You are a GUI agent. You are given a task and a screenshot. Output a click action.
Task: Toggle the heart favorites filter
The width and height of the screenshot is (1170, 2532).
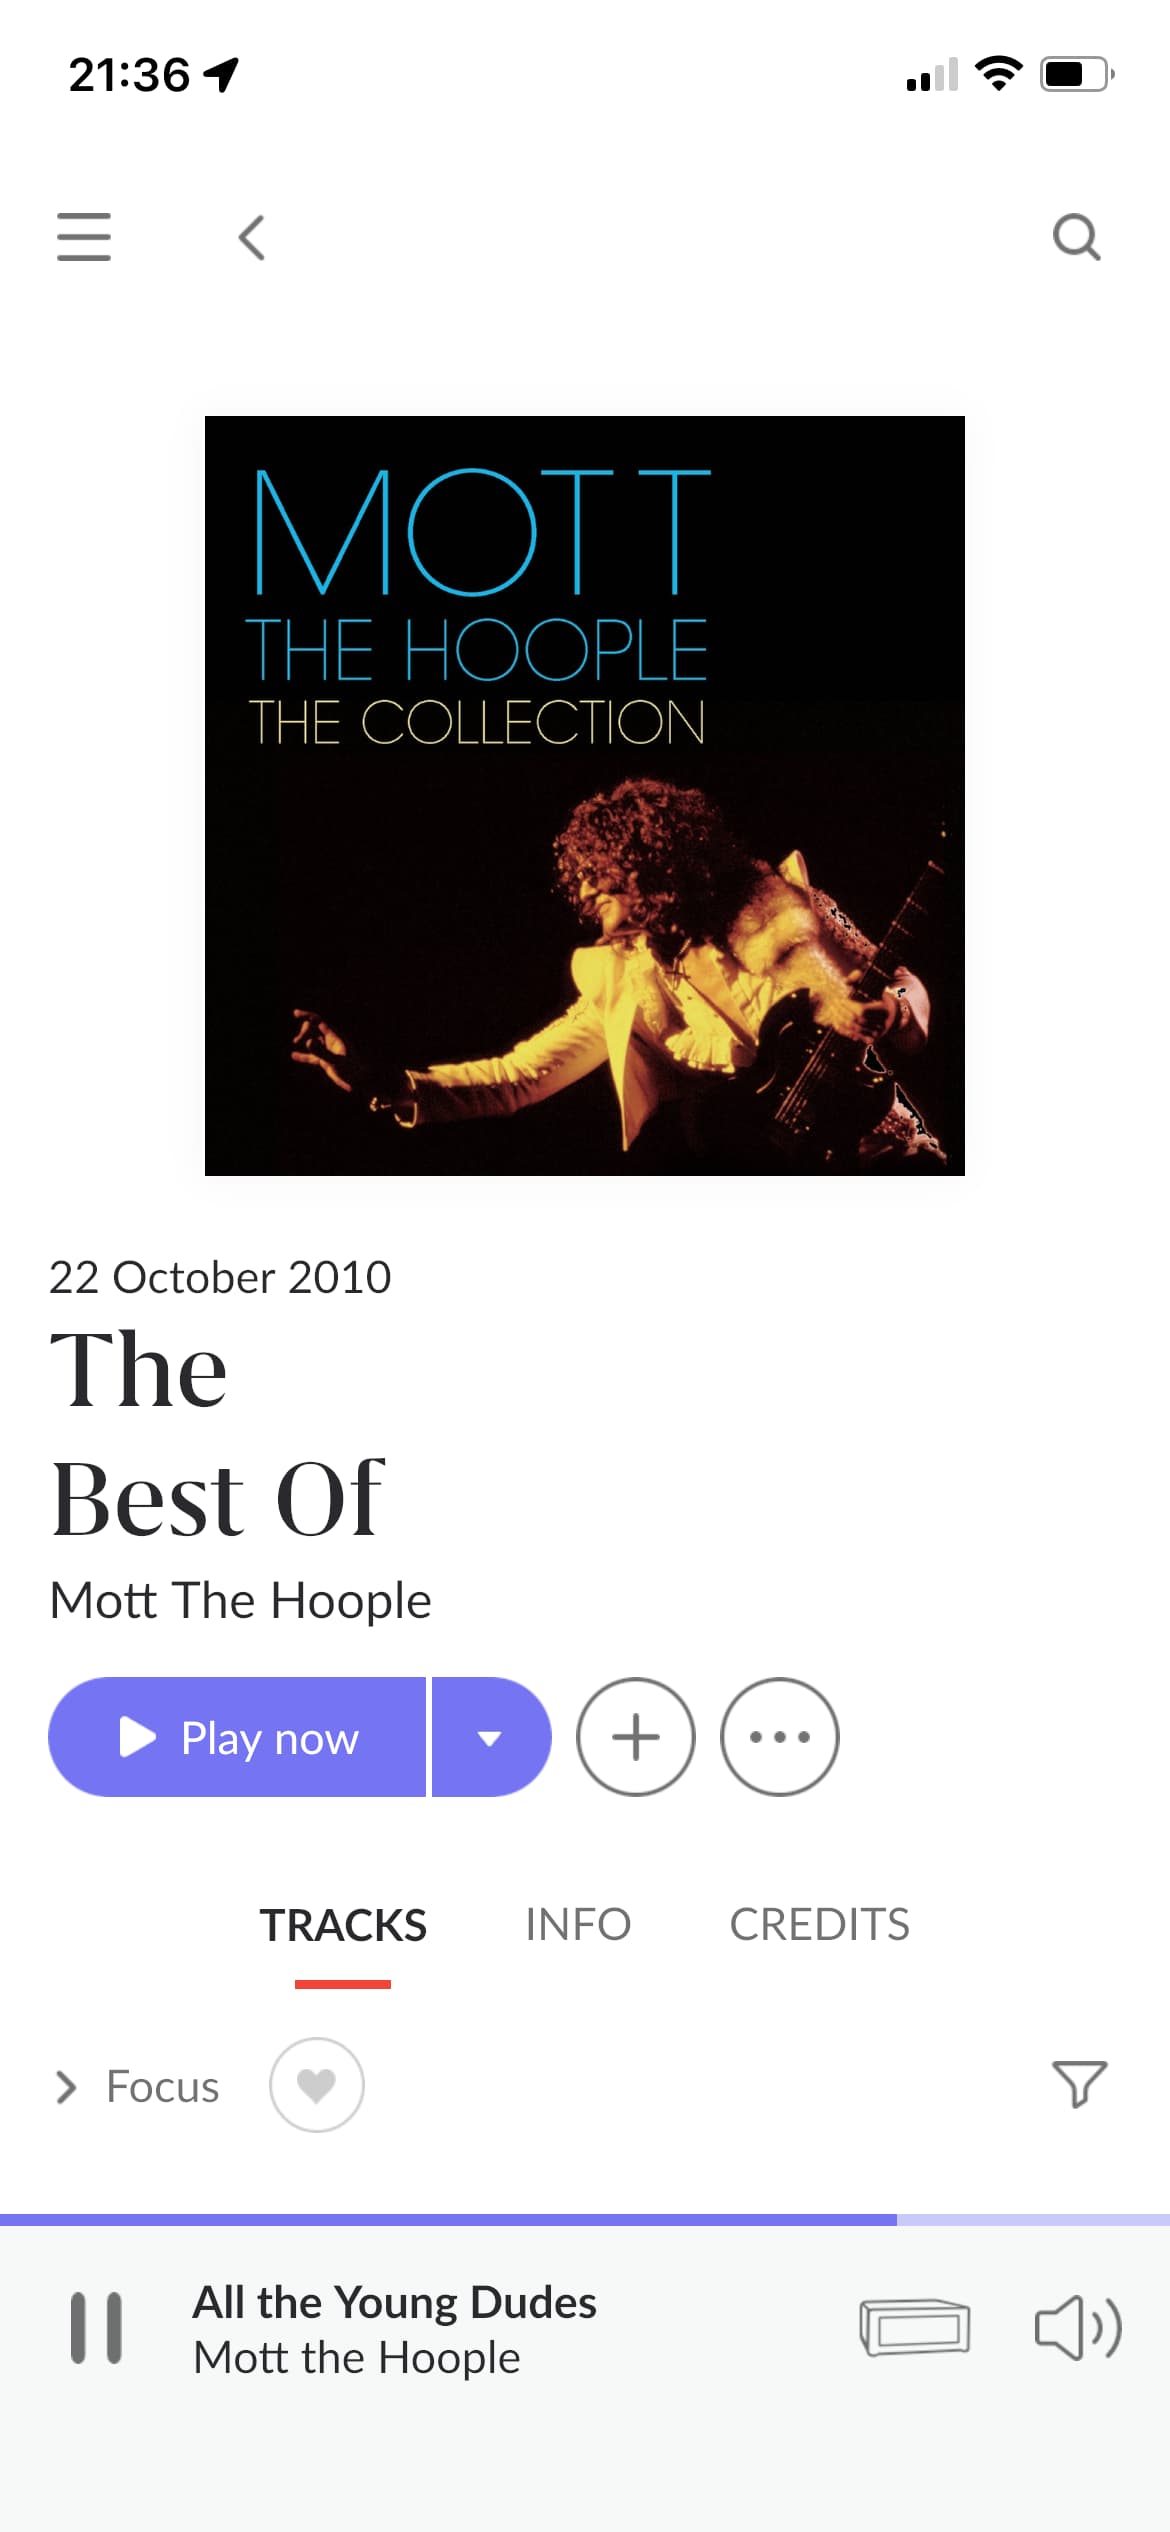click(x=317, y=2085)
